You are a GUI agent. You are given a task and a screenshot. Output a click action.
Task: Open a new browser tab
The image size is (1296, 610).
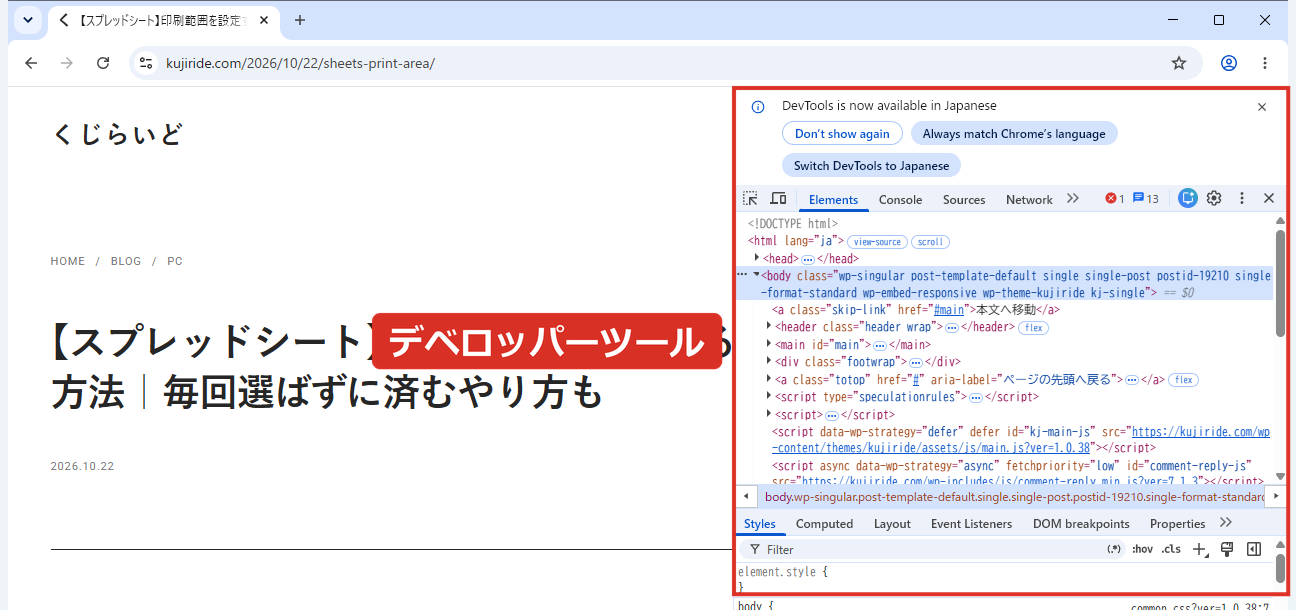(x=300, y=20)
